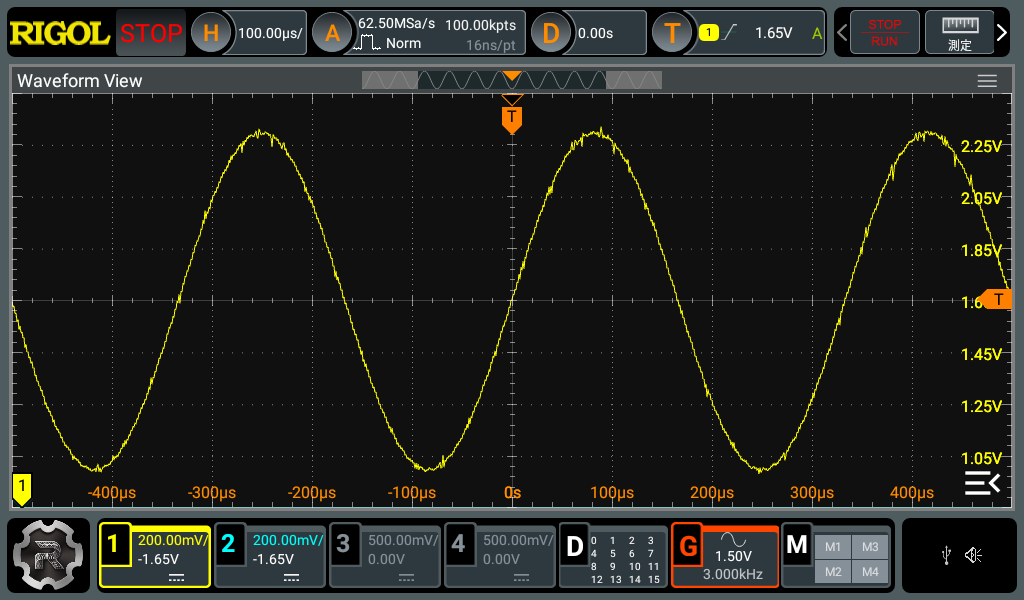Open the Digital D channels icon
The image size is (1024, 600).
click(x=574, y=546)
